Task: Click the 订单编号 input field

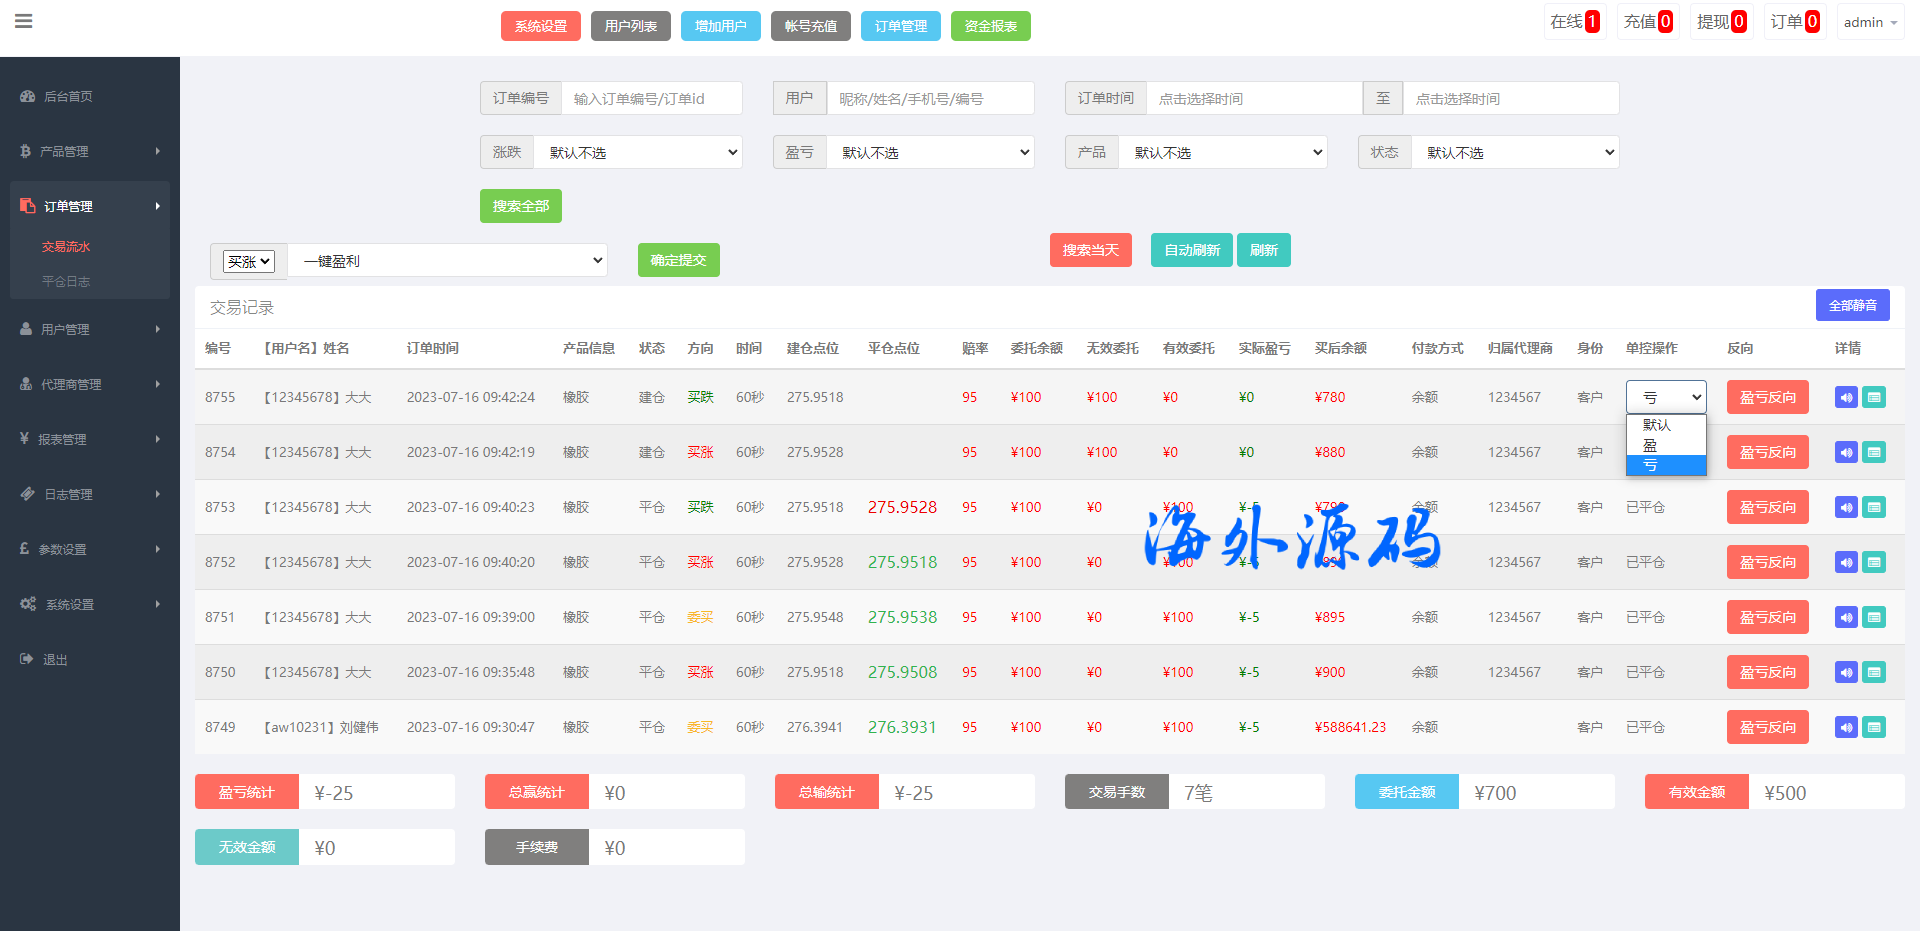Action: (x=651, y=98)
